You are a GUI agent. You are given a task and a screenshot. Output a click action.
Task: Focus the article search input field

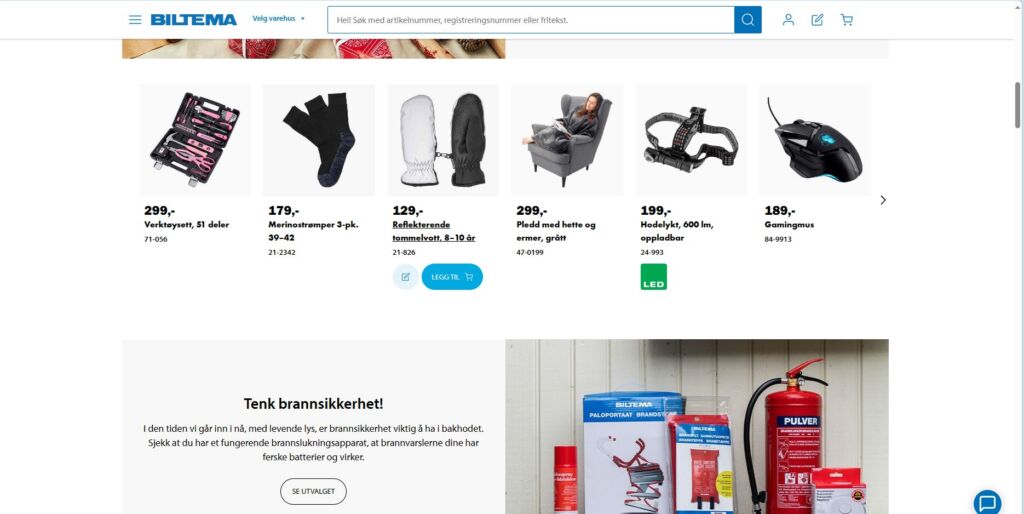point(531,20)
